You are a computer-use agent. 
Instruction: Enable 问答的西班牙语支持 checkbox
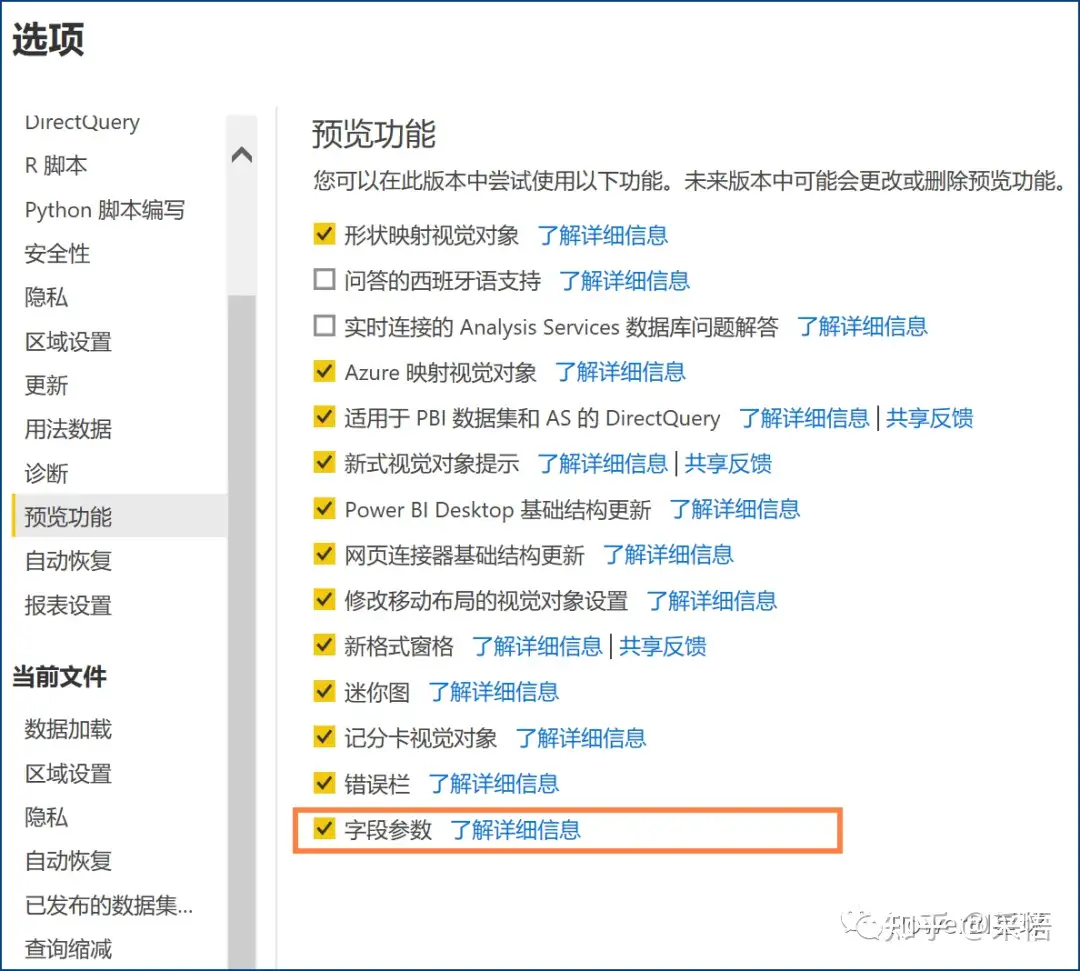(x=324, y=280)
